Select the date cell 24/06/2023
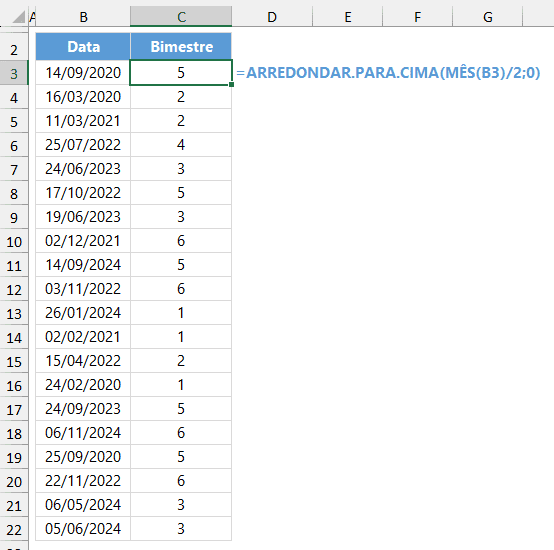 (x=83, y=169)
